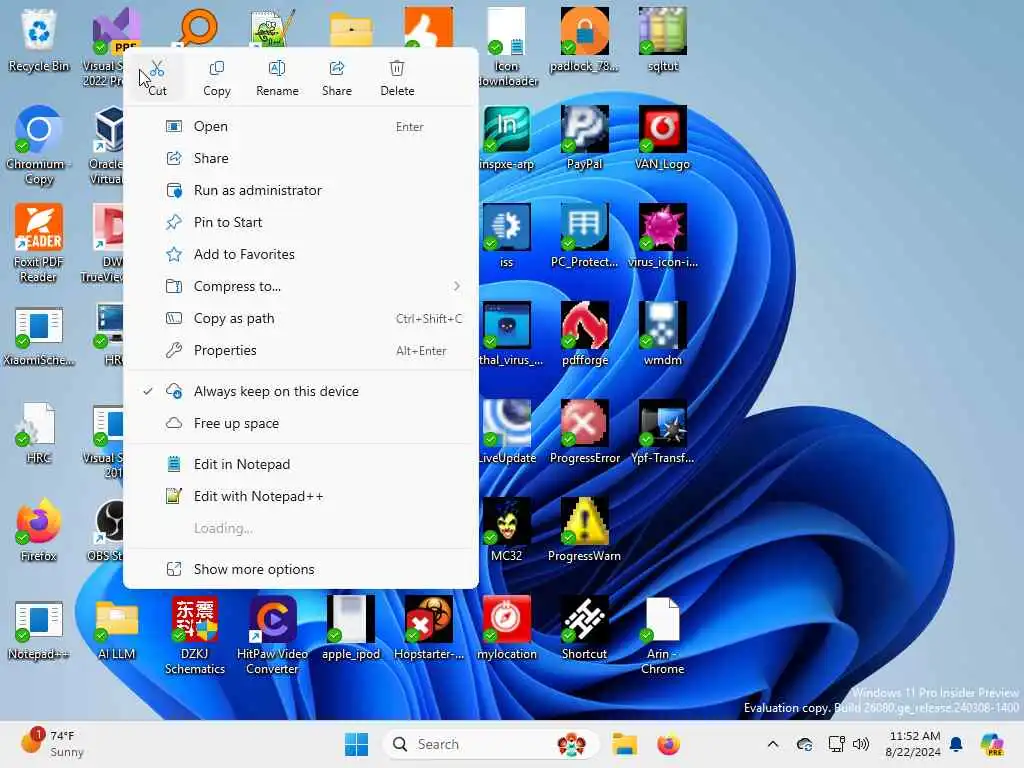This screenshot has height=768, width=1024.
Task: Choose the Share menu entry below Open
Action: [x=301, y=159]
